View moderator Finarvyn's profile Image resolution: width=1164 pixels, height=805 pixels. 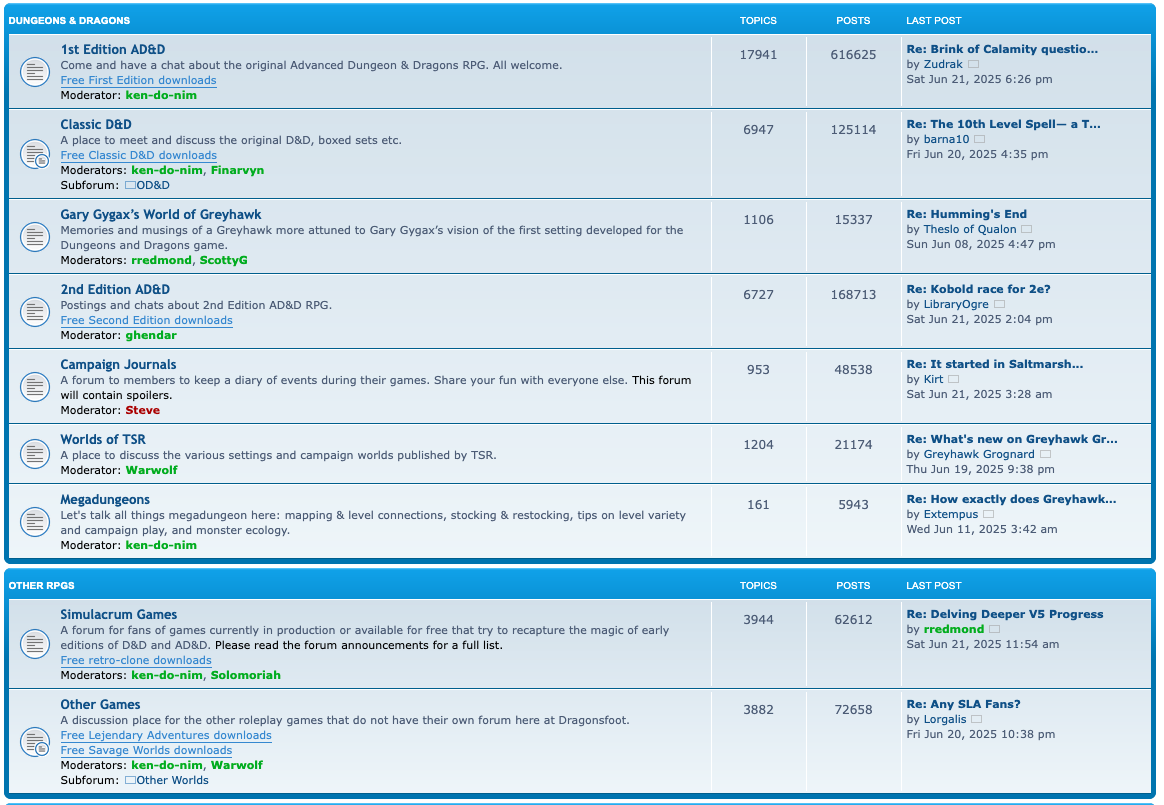pyautogui.click(x=238, y=171)
